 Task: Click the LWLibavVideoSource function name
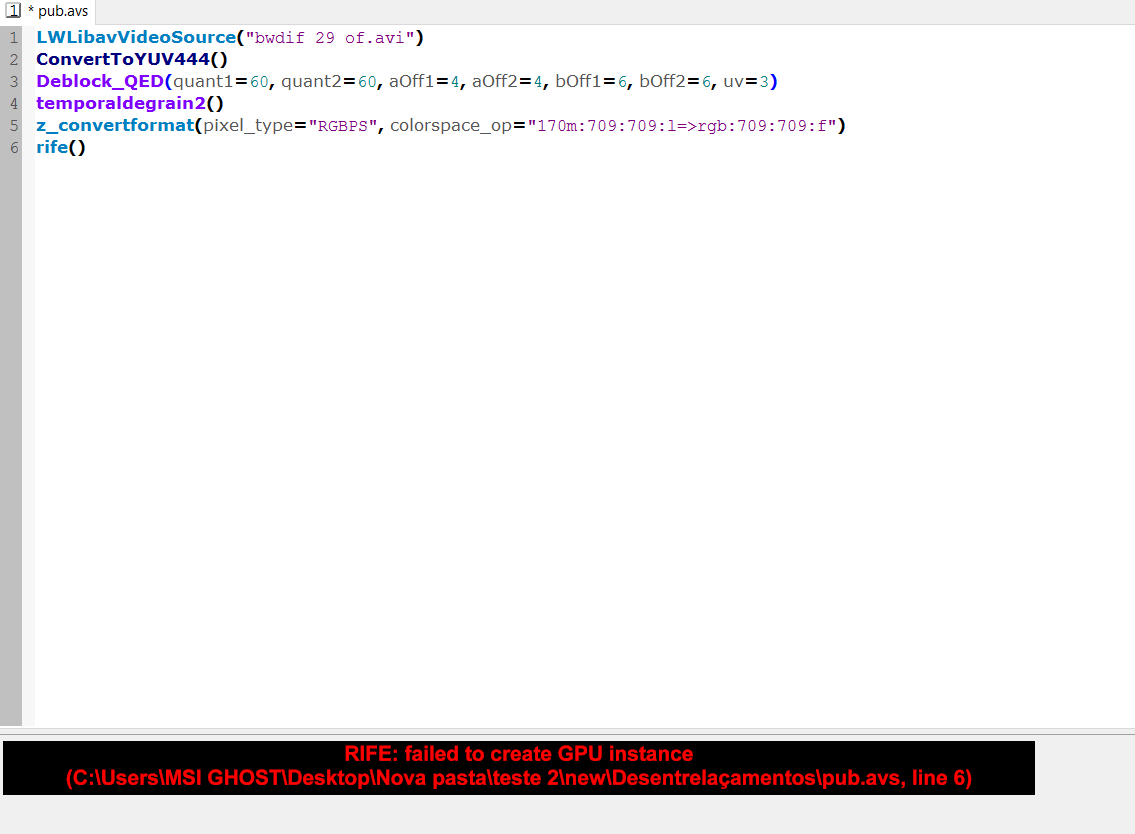tap(136, 38)
